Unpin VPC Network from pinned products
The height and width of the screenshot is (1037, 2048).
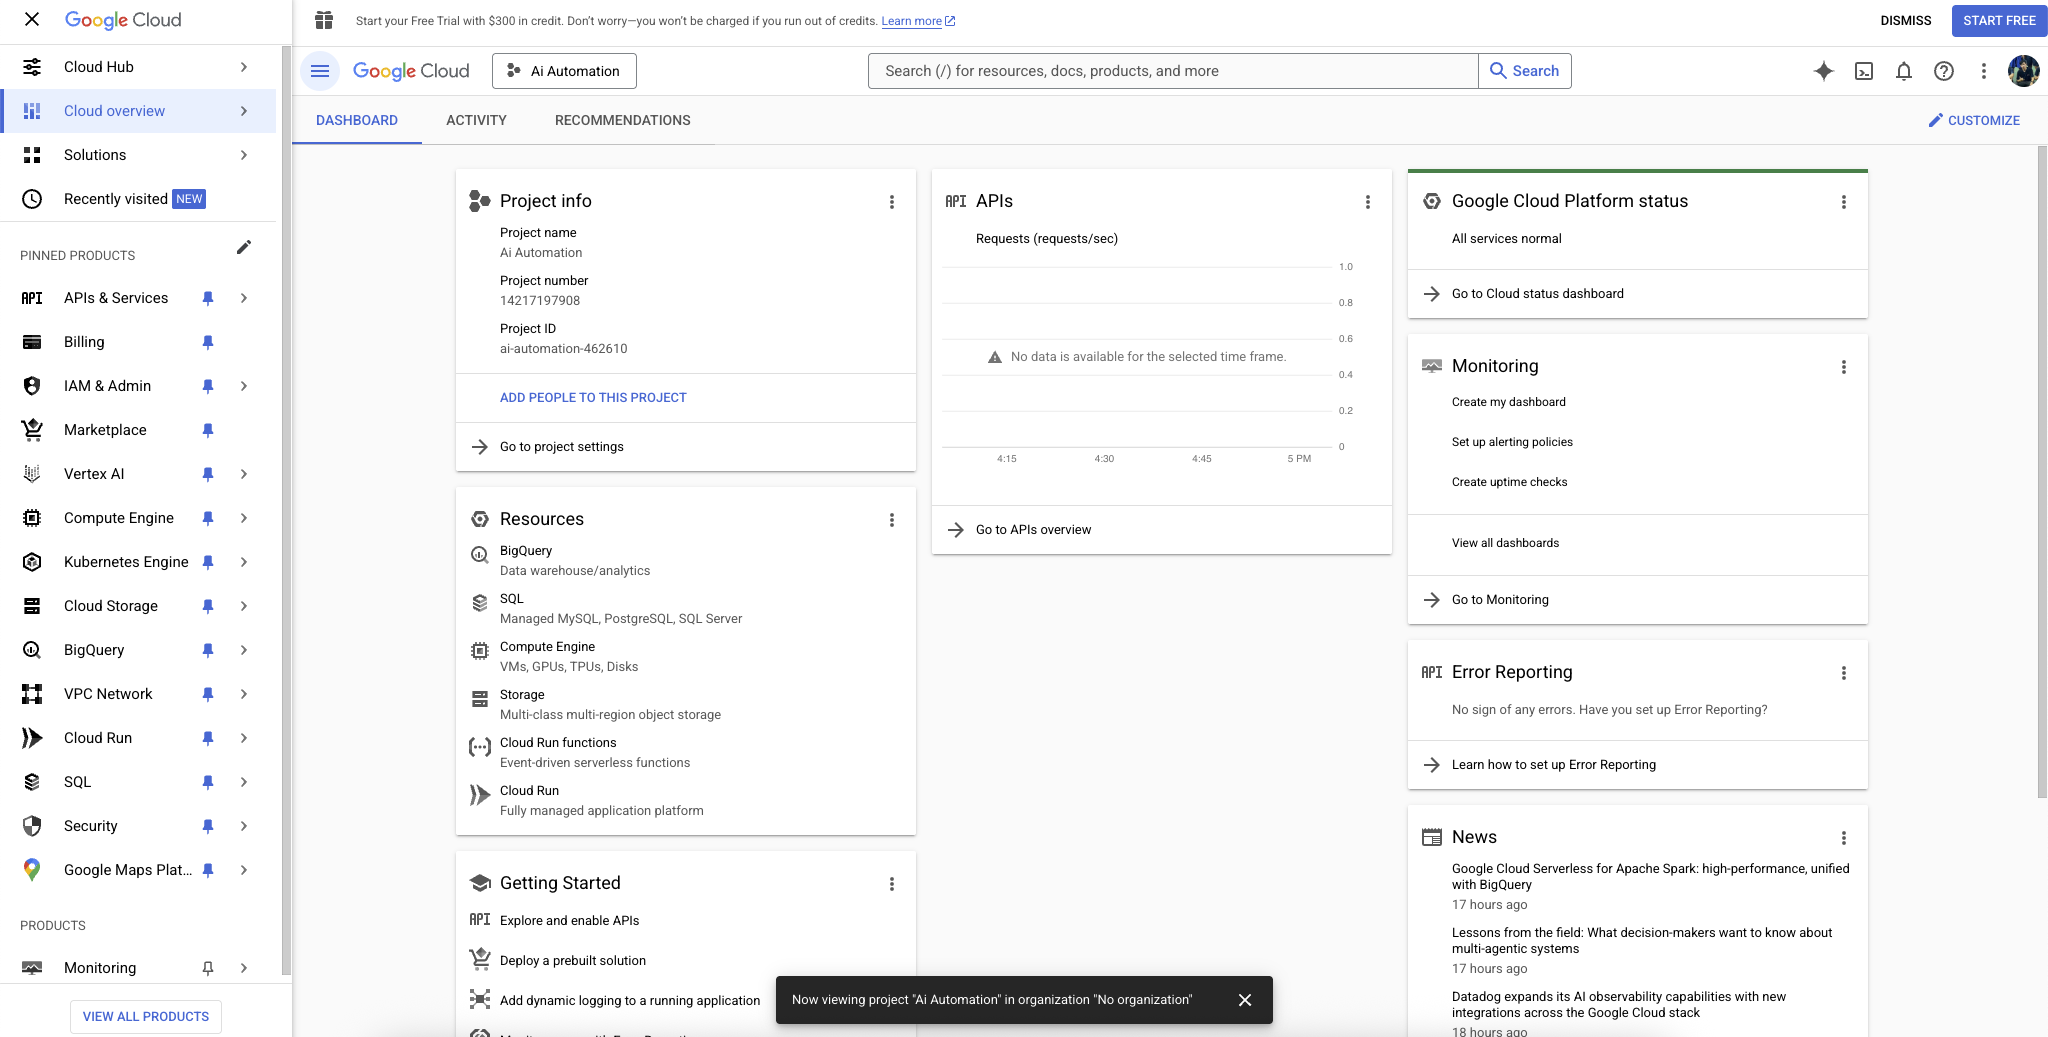point(208,694)
